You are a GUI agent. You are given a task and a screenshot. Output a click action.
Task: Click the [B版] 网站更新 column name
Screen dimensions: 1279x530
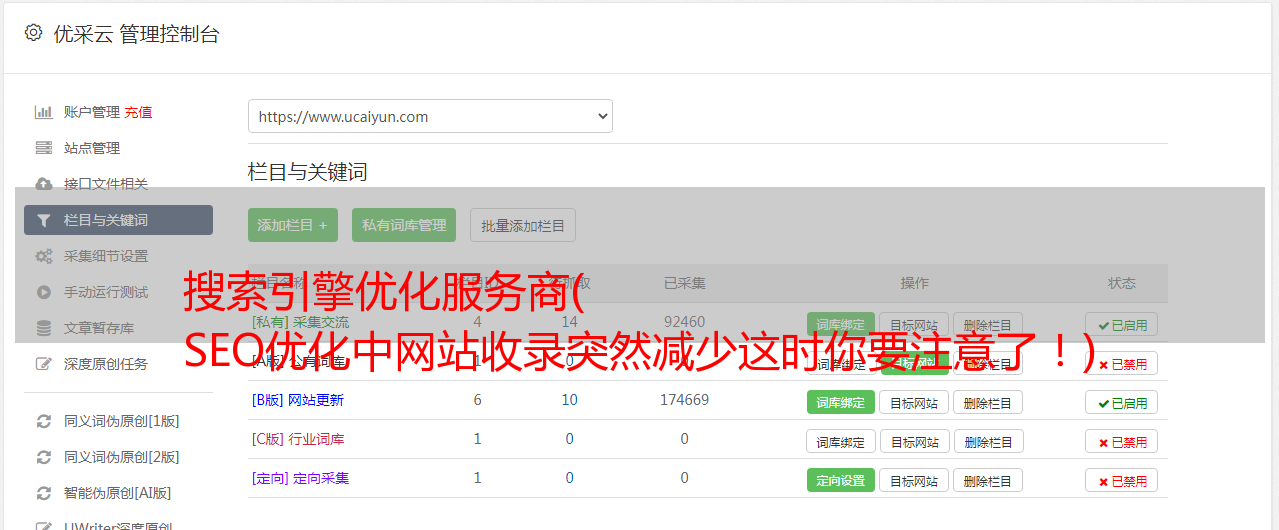[x=298, y=400]
